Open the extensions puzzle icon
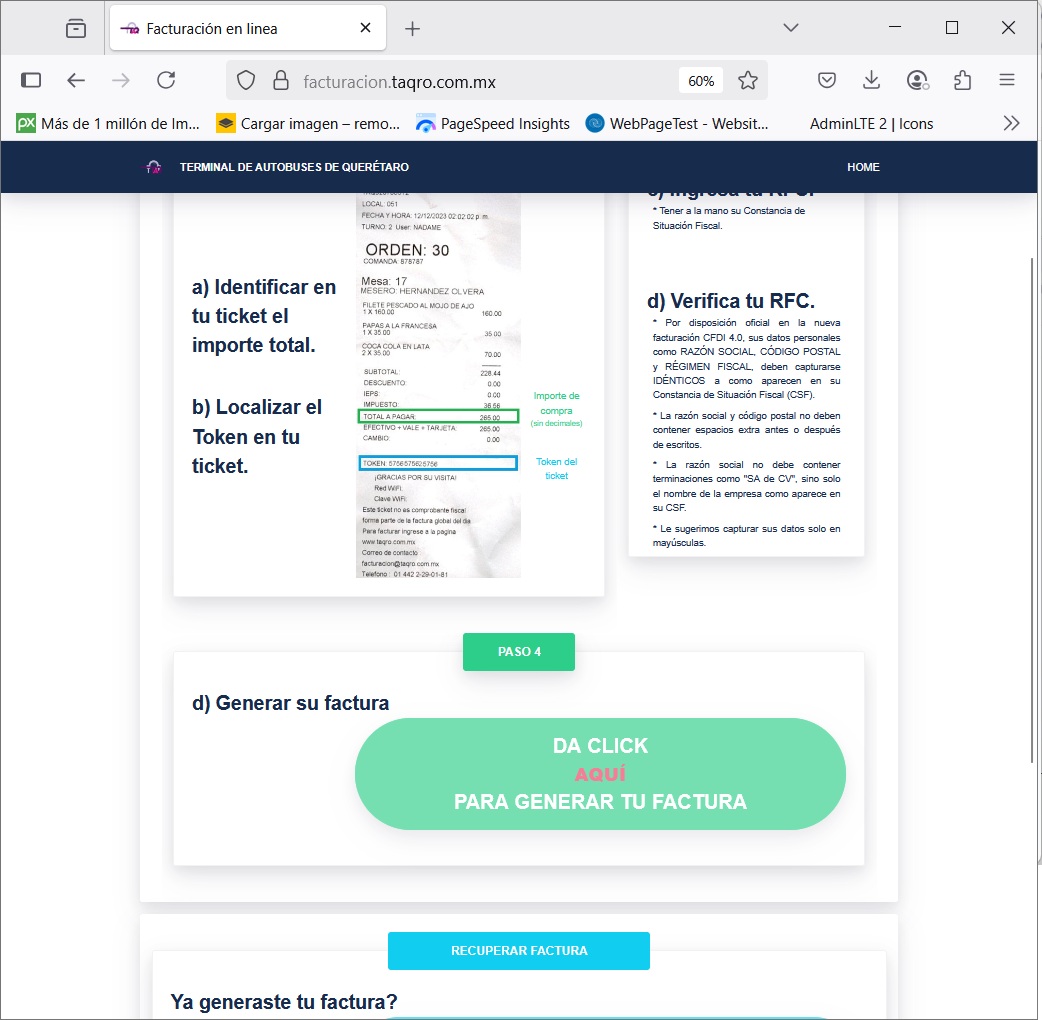 pos(962,81)
